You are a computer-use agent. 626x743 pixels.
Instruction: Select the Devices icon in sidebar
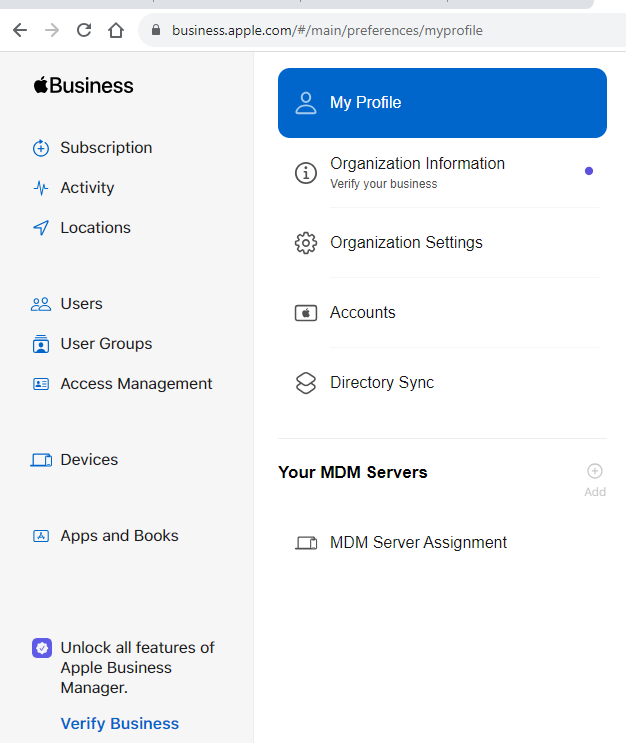click(x=41, y=460)
